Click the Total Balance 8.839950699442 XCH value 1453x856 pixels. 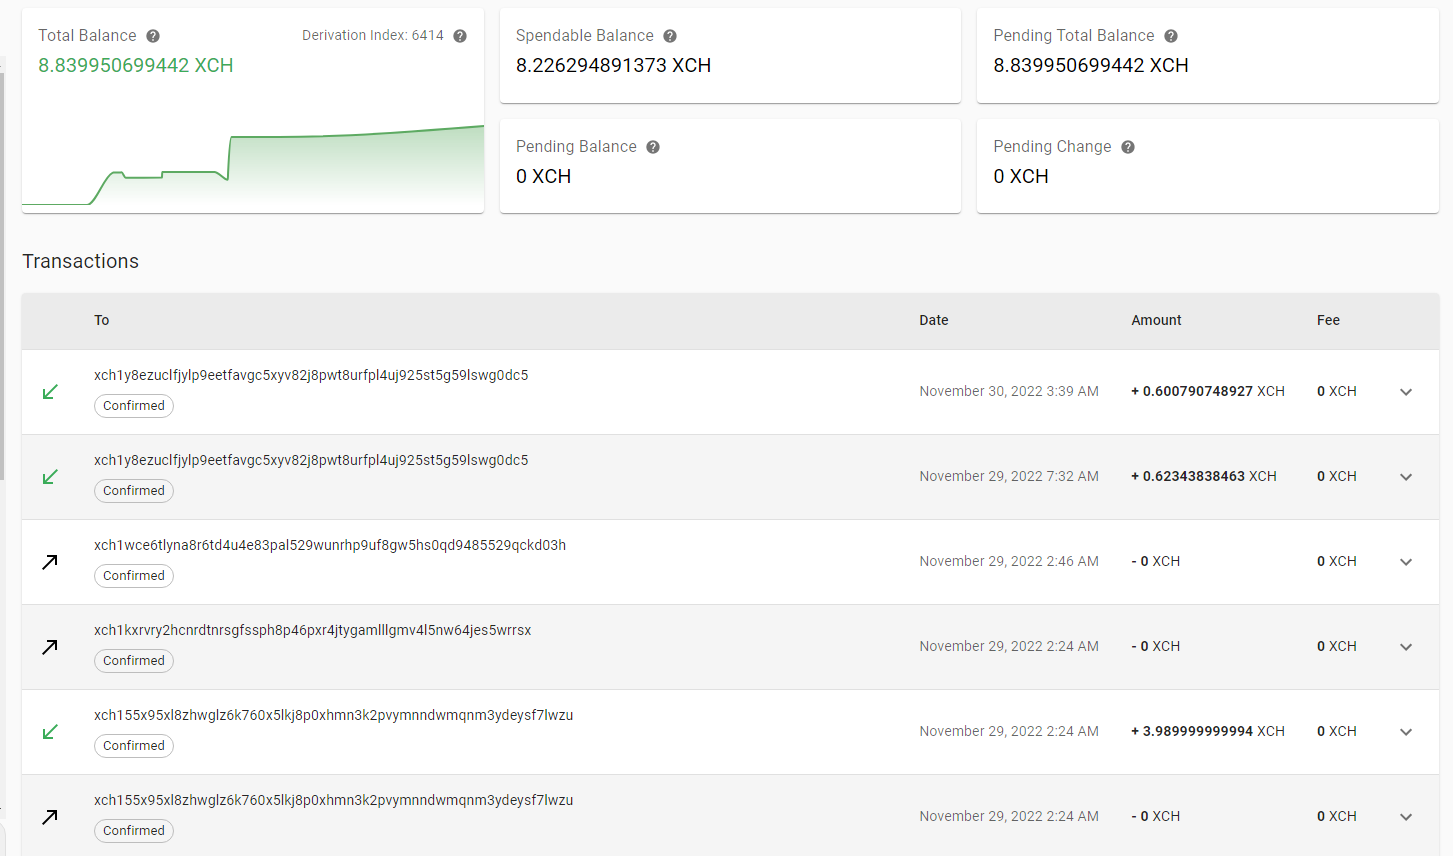(136, 65)
